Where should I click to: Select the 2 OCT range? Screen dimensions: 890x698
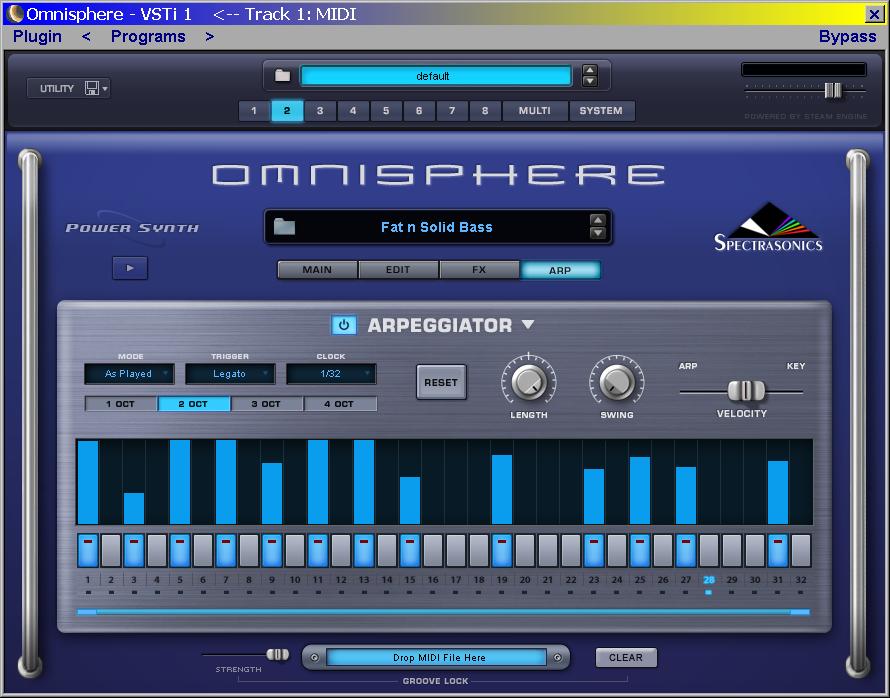[x=194, y=404]
